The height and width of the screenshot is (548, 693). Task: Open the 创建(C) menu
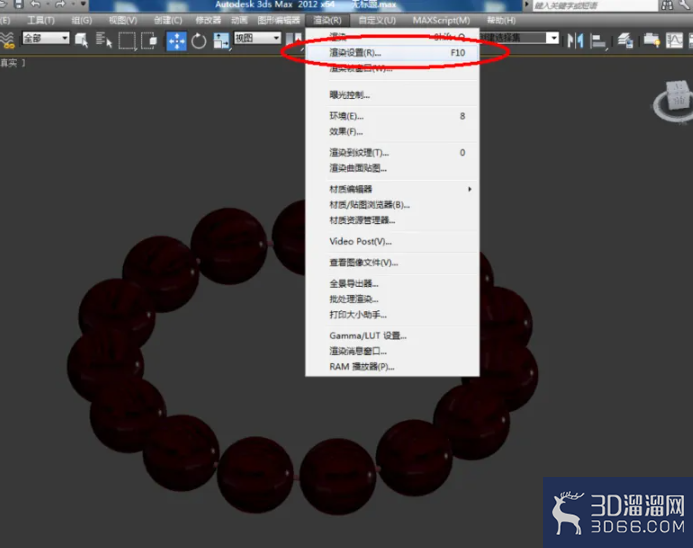coord(168,20)
